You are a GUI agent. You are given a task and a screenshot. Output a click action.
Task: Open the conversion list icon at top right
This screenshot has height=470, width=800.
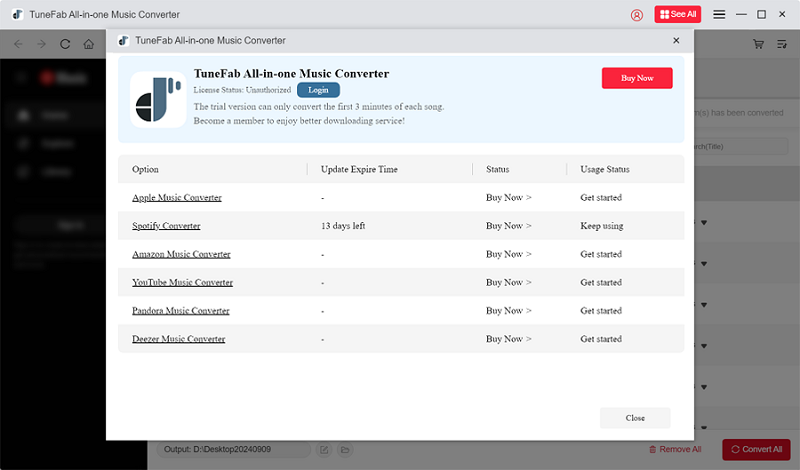click(x=782, y=44)
